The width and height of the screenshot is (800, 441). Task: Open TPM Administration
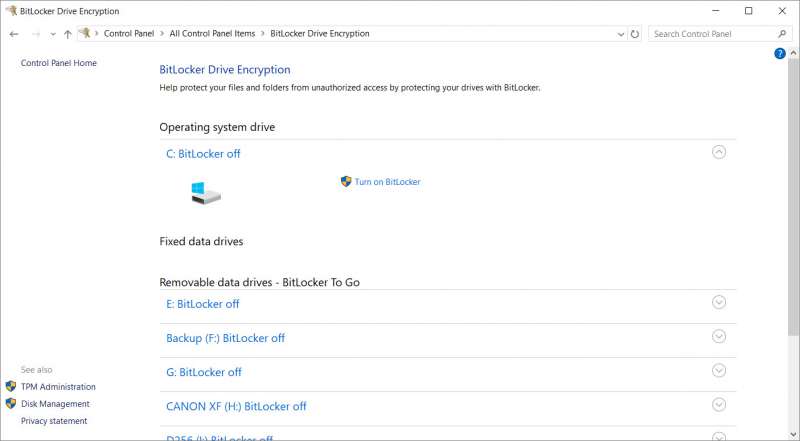click(58, 386)
